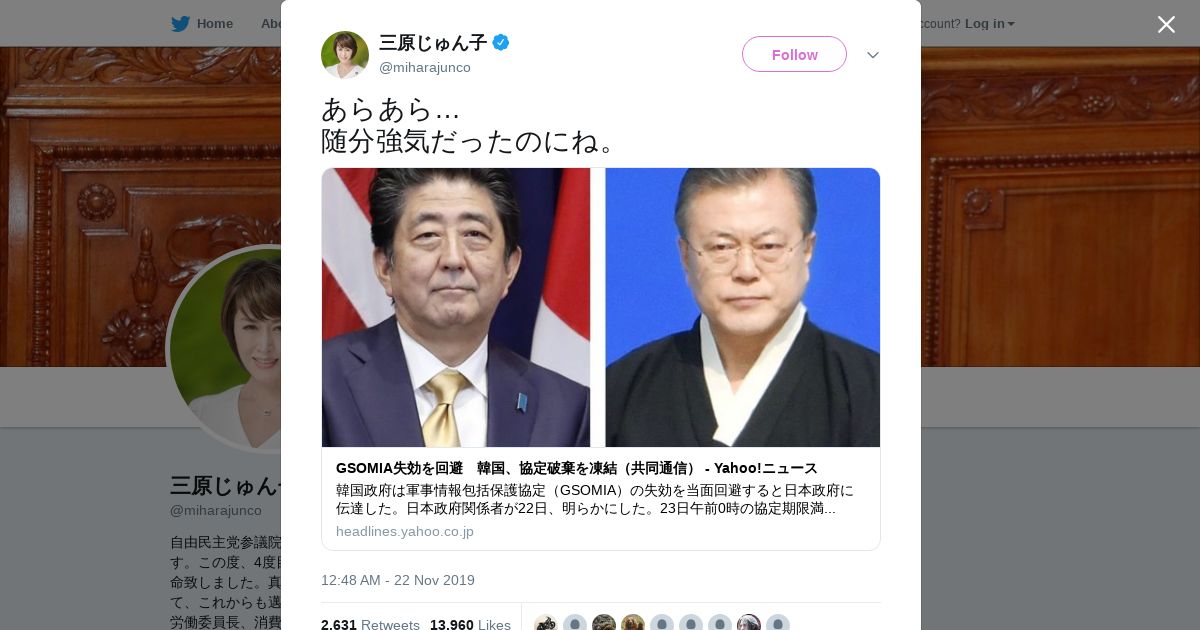This screenshot has width=1200, height=630.
Task: Open the Yahoo news card image
Action: tap(601, 307)
